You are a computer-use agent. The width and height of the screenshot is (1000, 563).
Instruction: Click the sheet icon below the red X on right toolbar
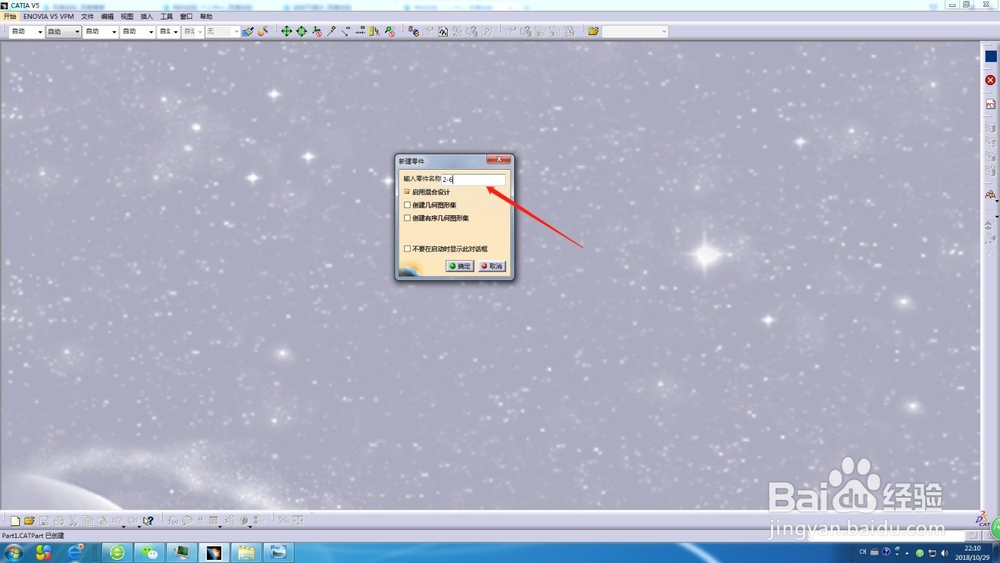coord(990,104)
